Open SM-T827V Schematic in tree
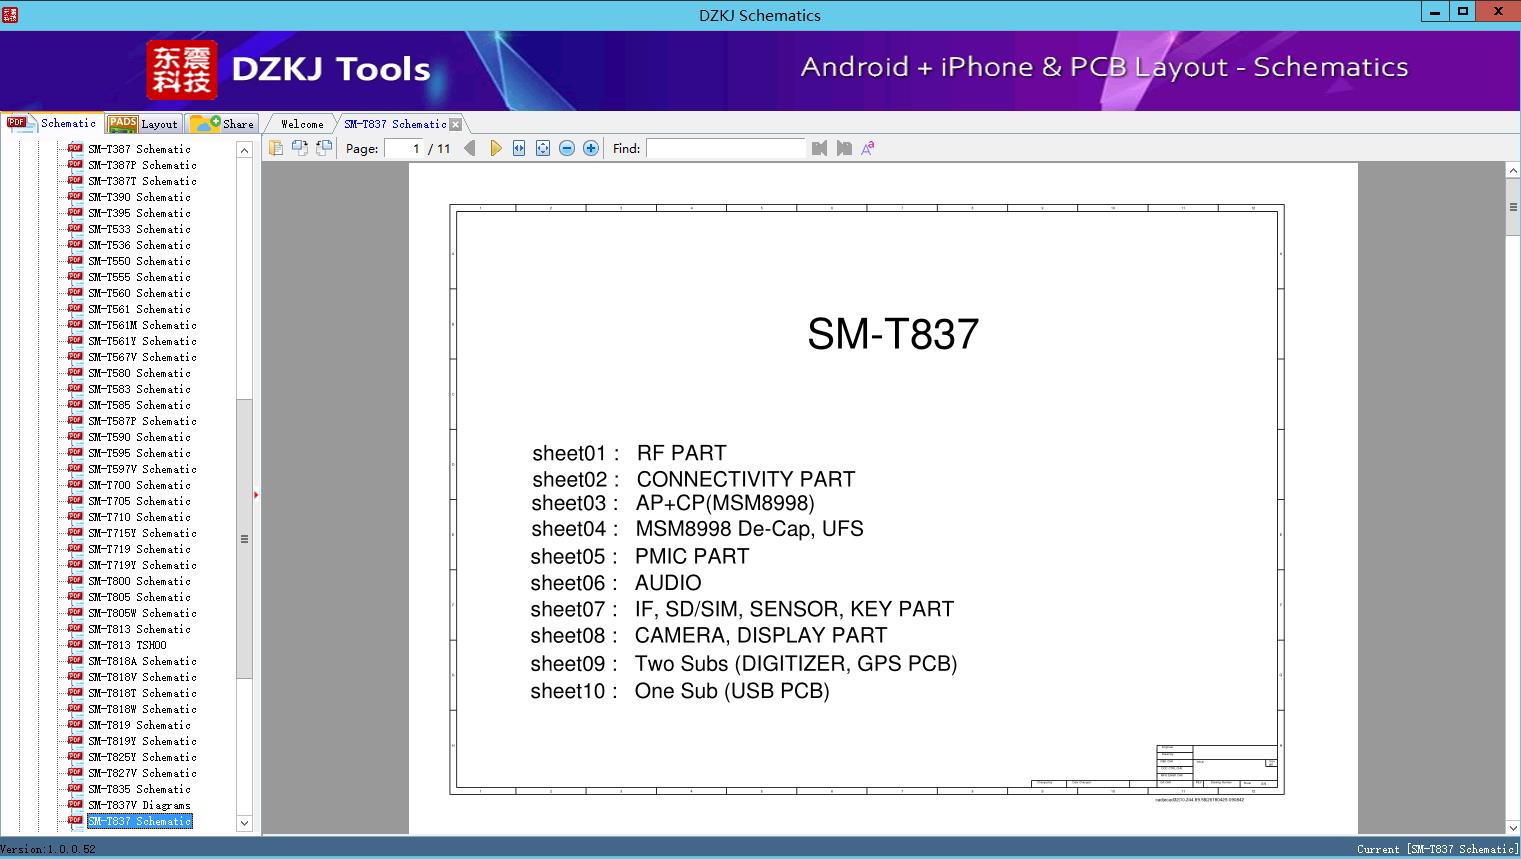This screenshot has width=1521, height=859. [142, 773]
